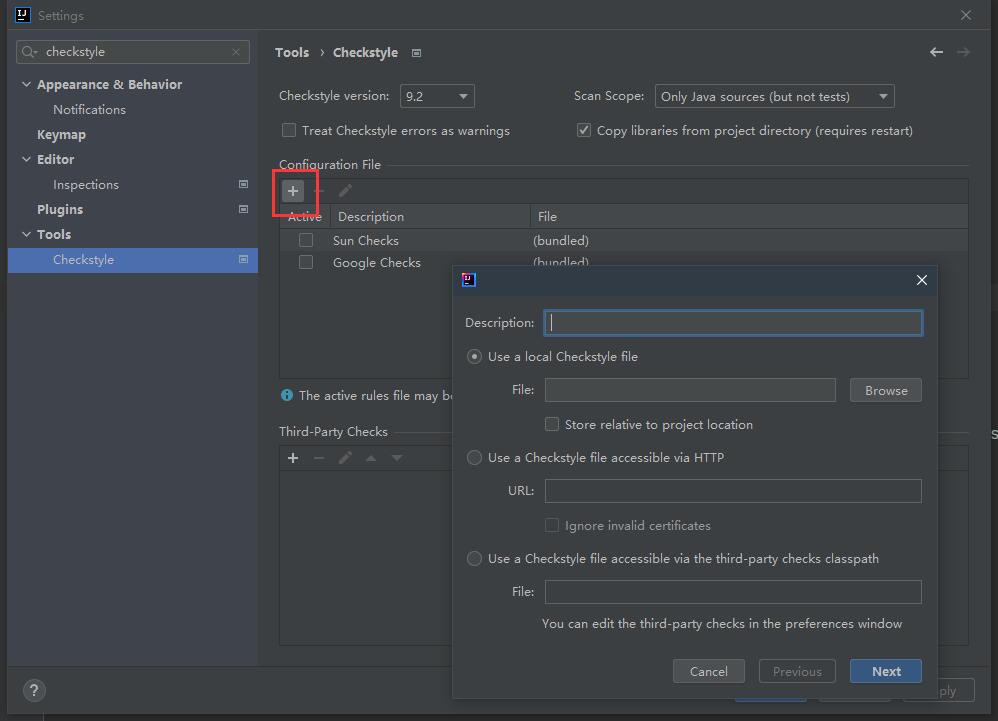Click the project icon on Checkstyle row
The image size is (998, 721).
243,260
